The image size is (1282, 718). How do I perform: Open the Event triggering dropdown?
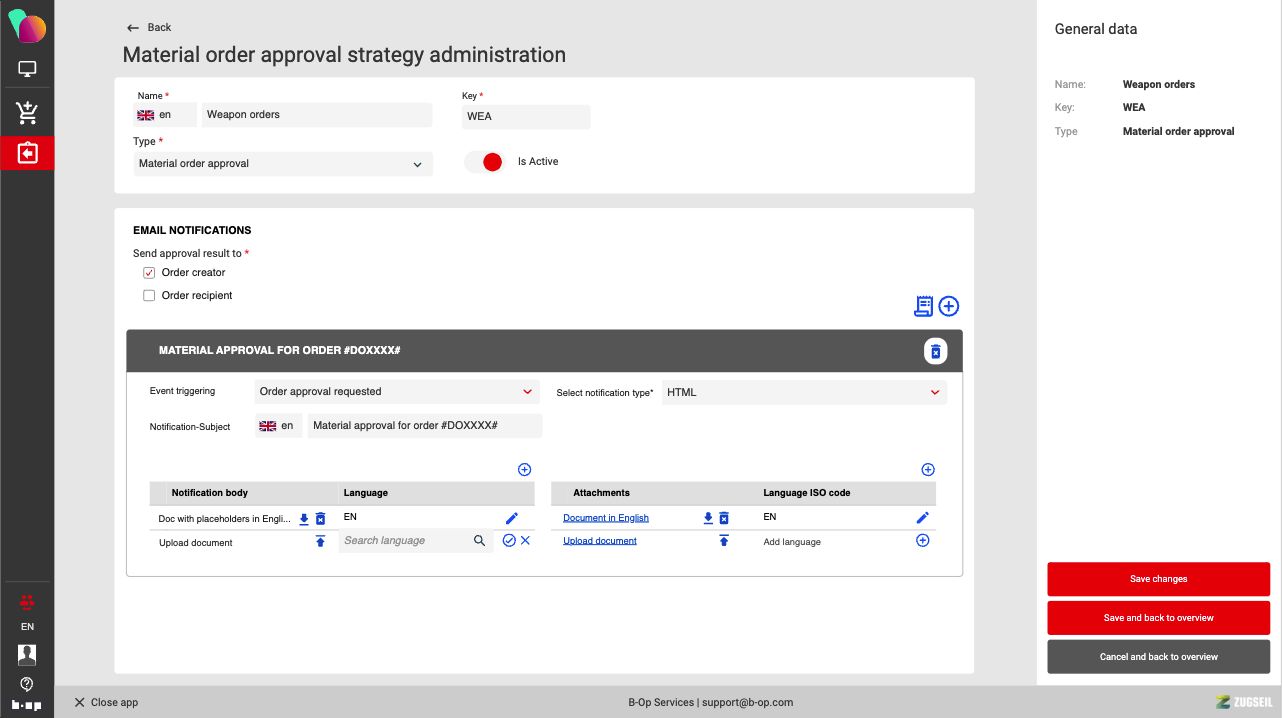pos(395,392)
